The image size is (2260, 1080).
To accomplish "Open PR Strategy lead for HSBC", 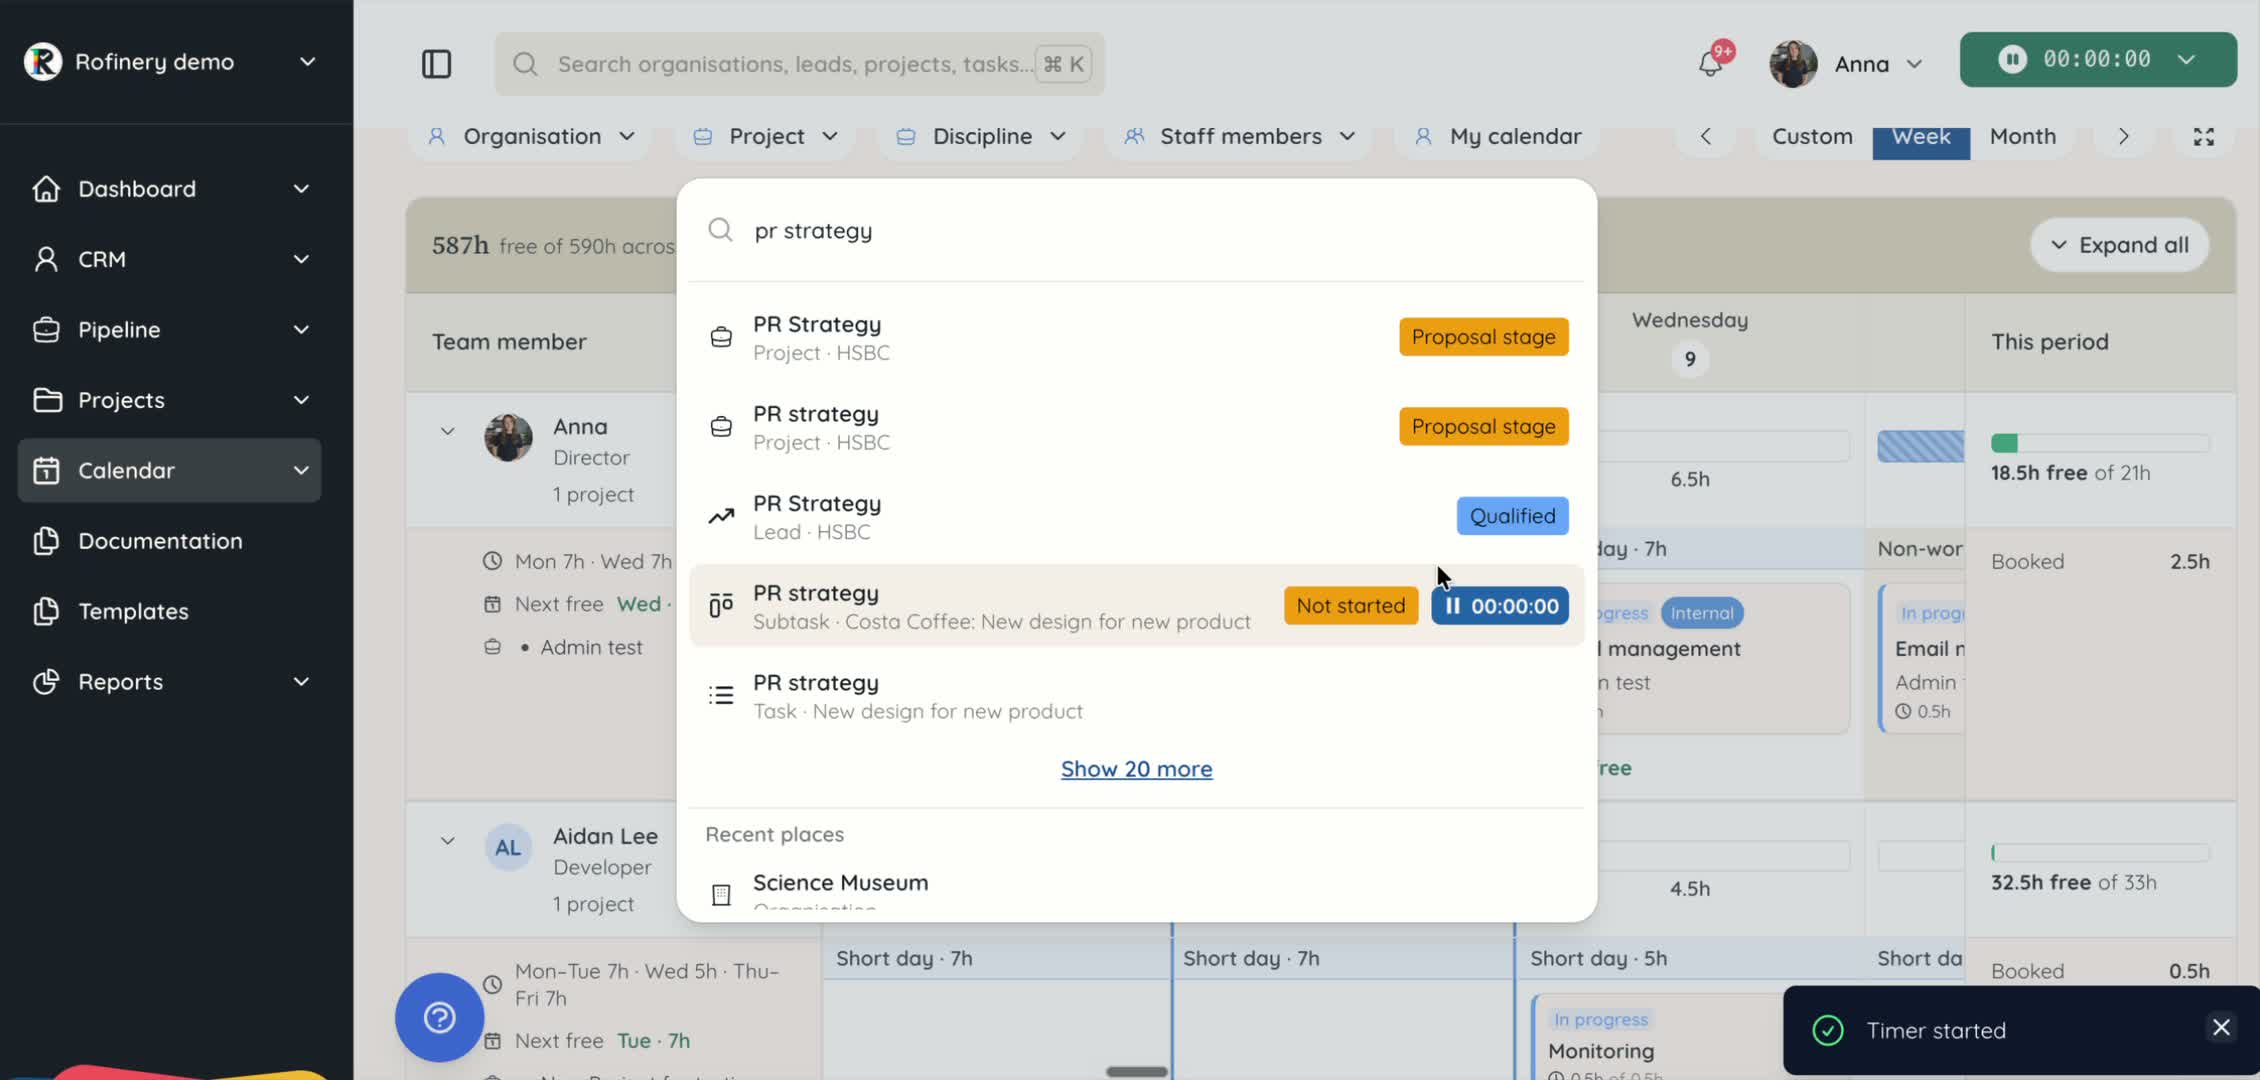I will click(1136, 516).
